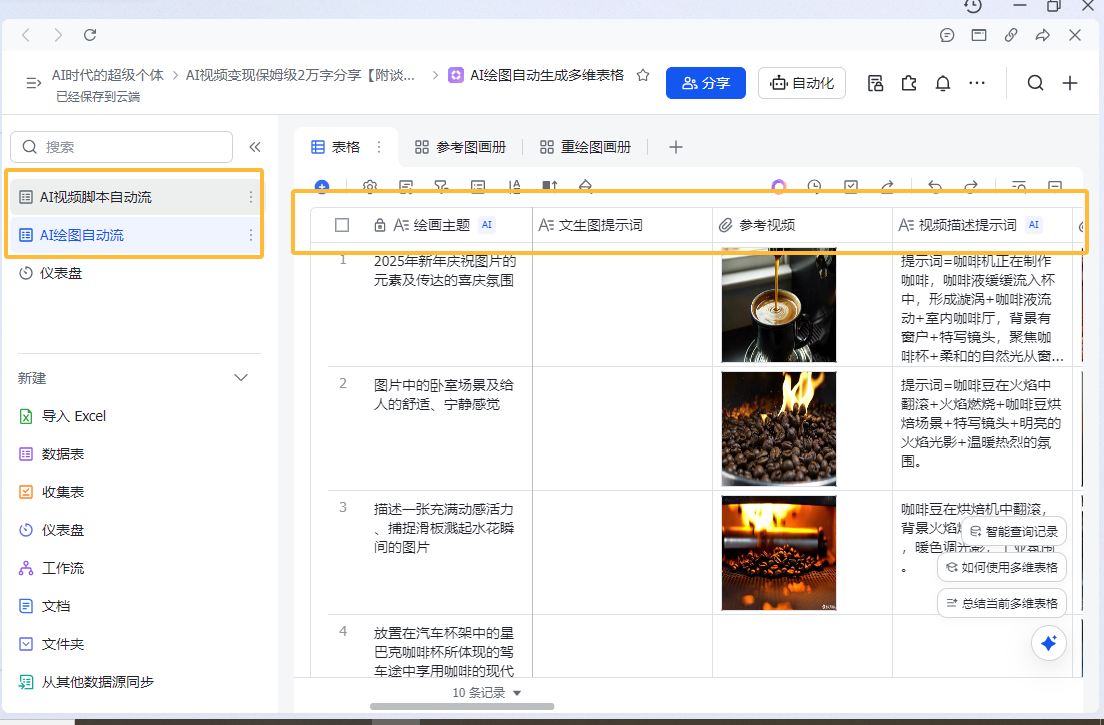
Task: Open more options for AI视频脚本自动流
Action: (x=251, y=197)
